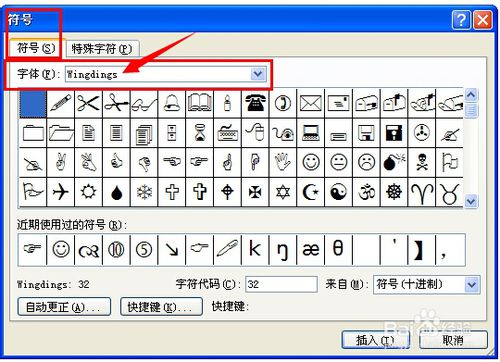Select the computer mouse symbol

[255, 133]
